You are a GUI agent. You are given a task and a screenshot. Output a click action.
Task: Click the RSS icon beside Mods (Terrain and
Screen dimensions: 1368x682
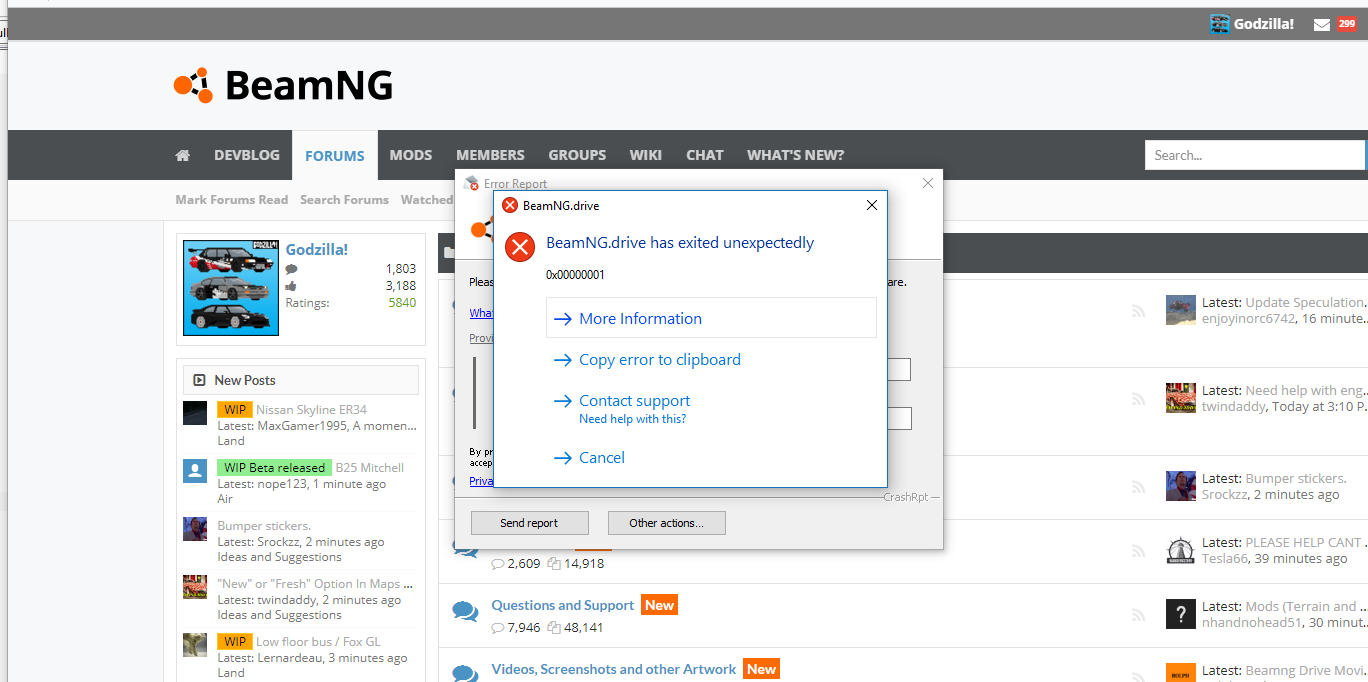point(1138,615)
